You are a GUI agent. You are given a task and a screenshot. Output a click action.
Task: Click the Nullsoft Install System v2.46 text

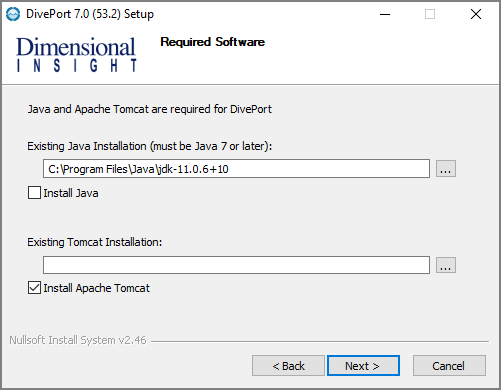tap(78, 340)
